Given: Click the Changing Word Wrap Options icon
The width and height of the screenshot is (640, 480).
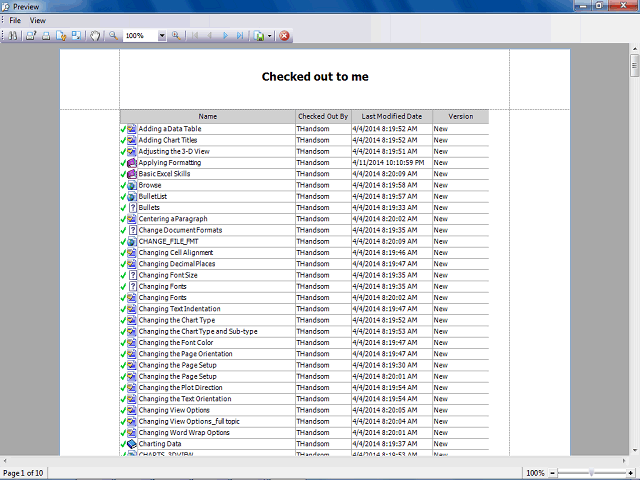Looking at the screenshot, I should pyautogui.click(x=131, y=433).
